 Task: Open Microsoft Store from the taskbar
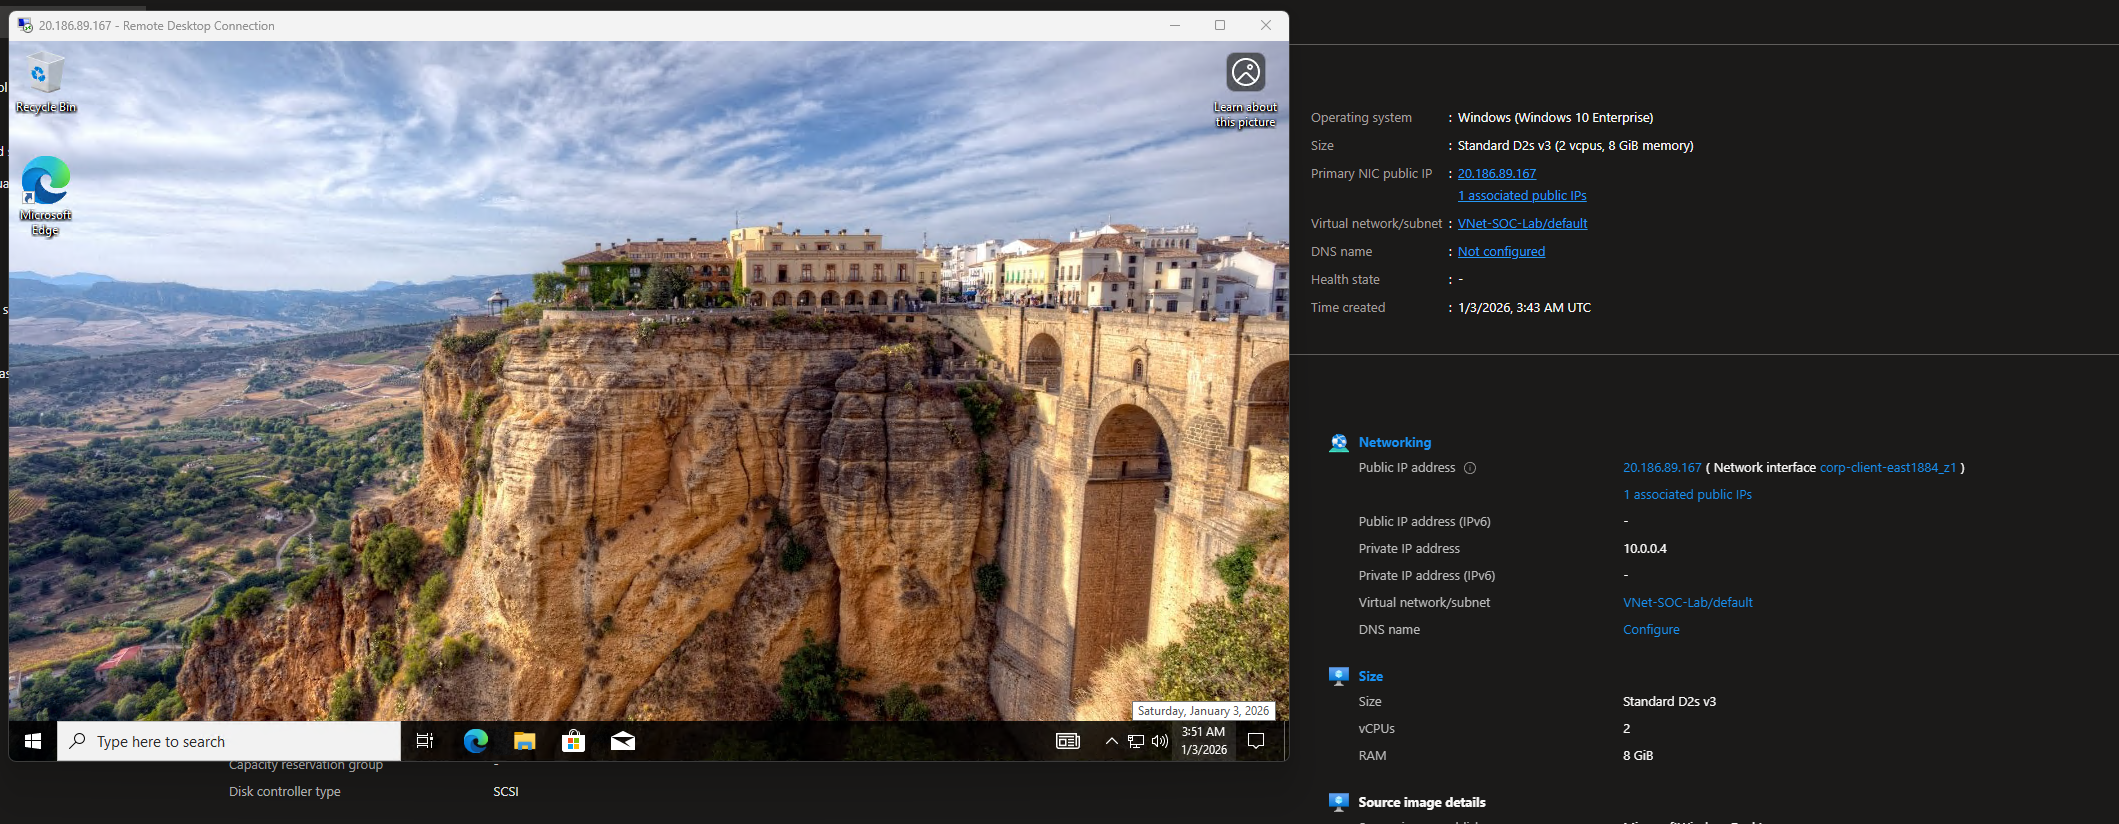(573, 741)
